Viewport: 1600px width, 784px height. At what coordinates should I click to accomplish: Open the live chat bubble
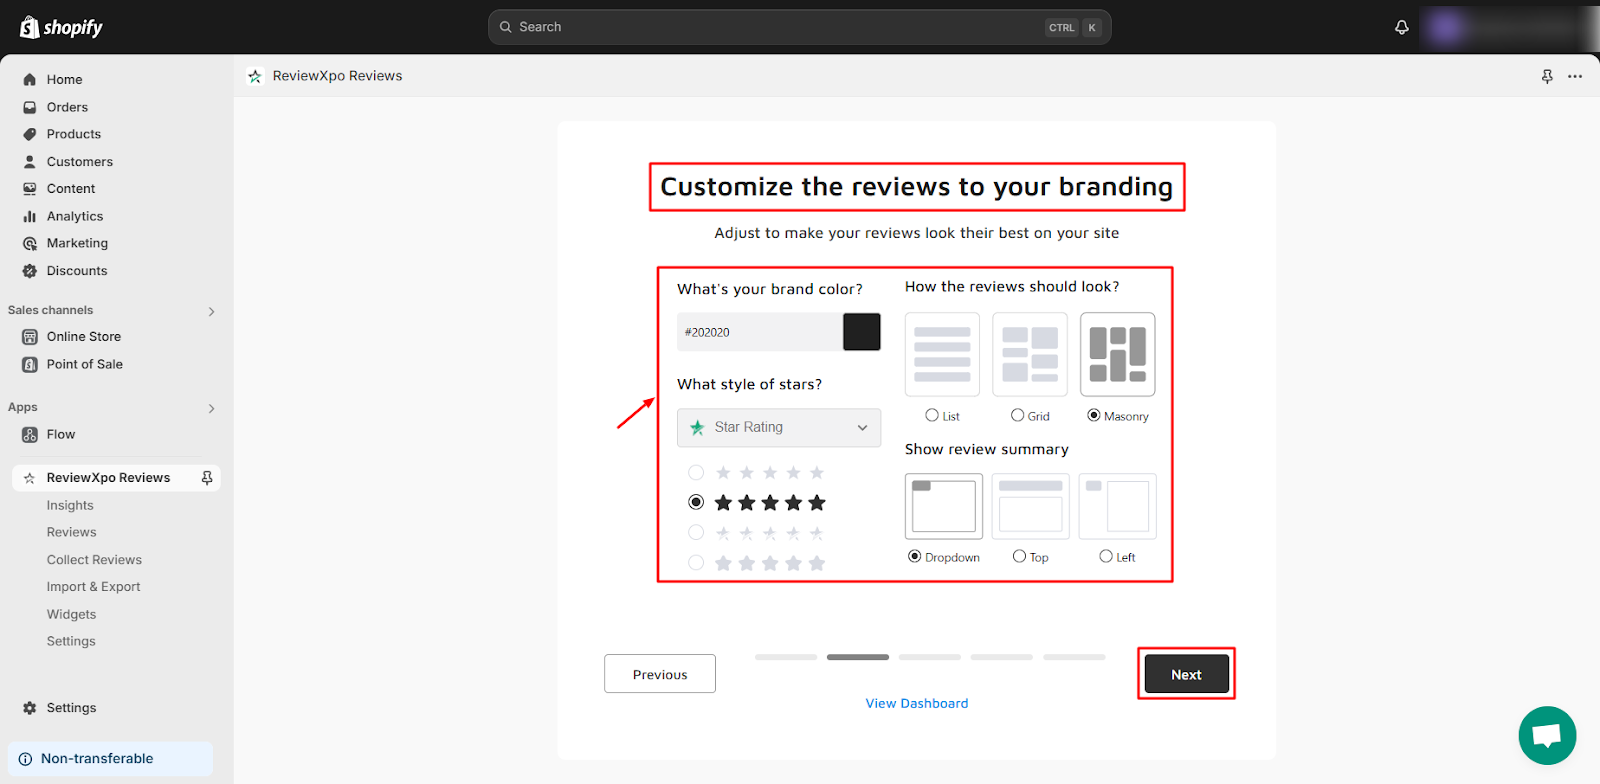point(1547,735)
